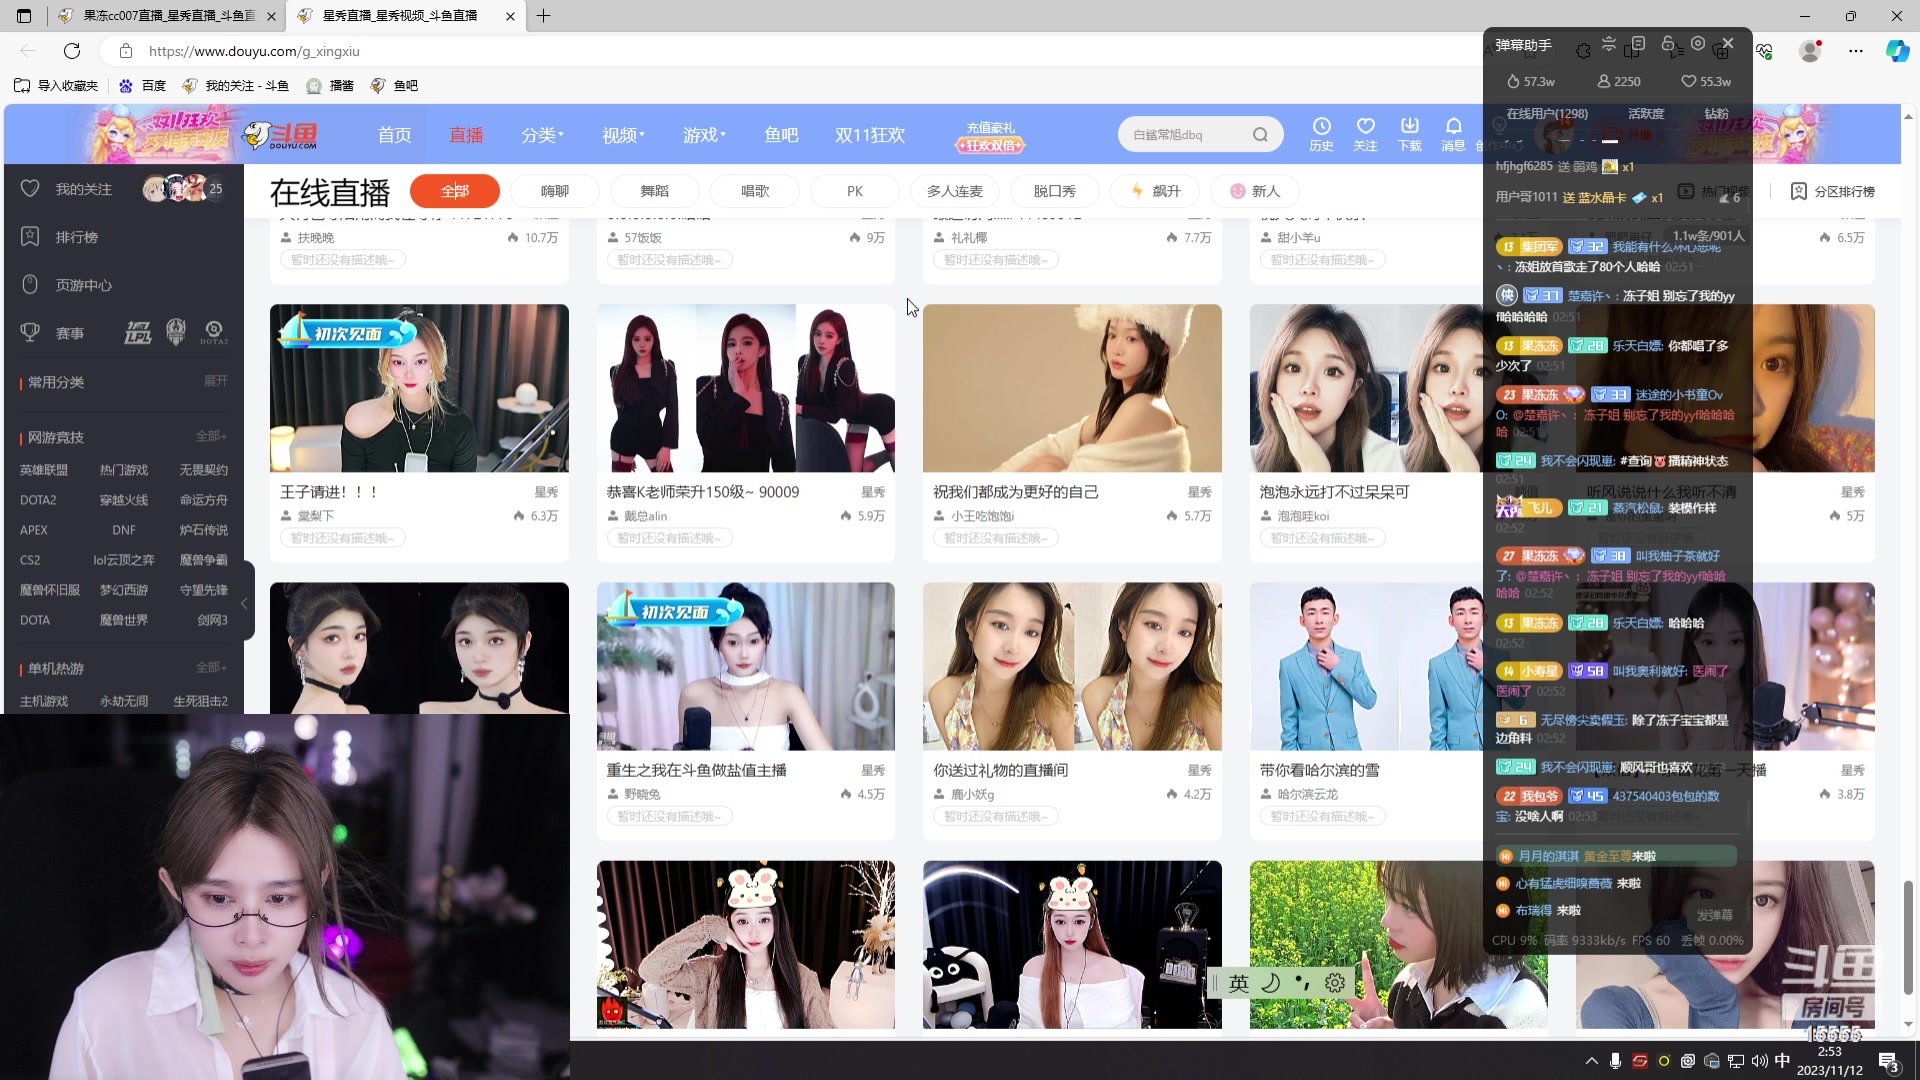Viewport: 1920px width, 1080px height.
Task: Open 关注 heart icon in header
Action: (x=1365, y=134)
